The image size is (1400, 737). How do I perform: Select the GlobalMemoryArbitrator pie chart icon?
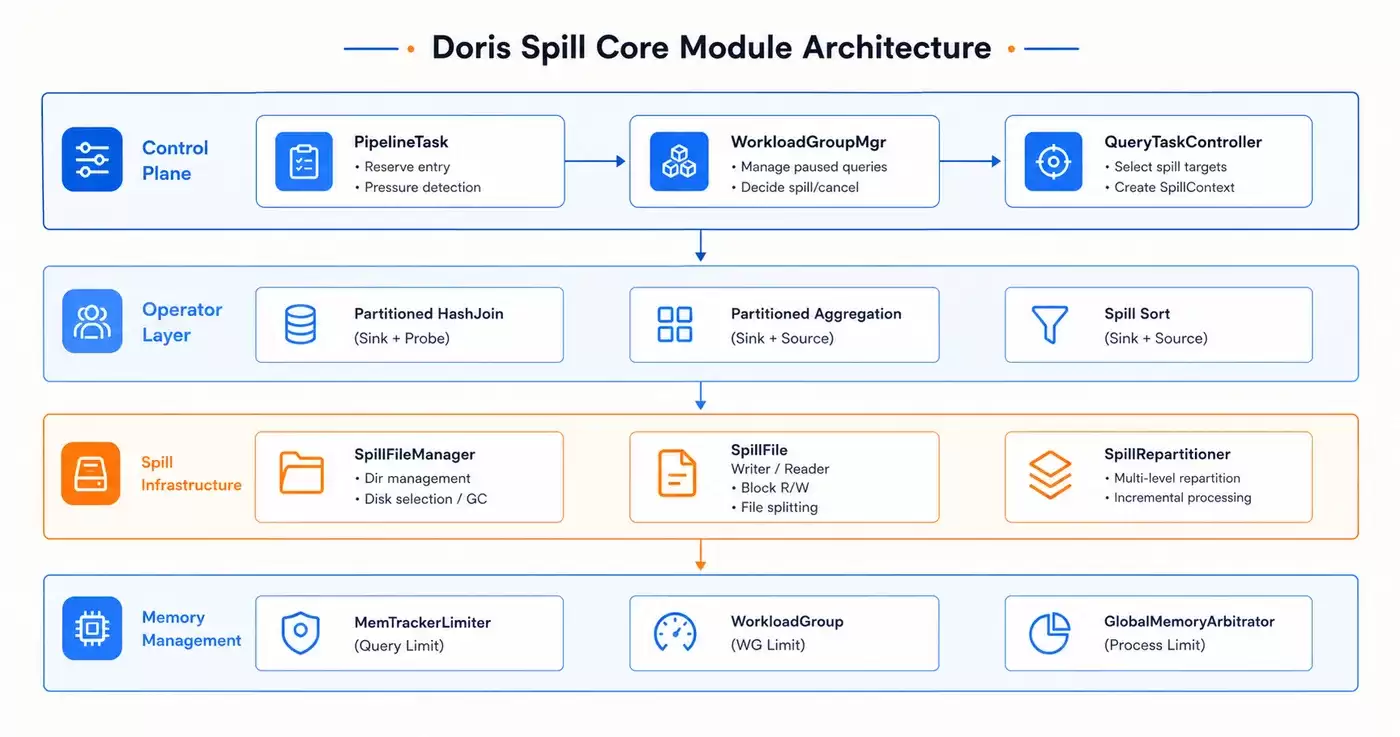click(1049, 633)
